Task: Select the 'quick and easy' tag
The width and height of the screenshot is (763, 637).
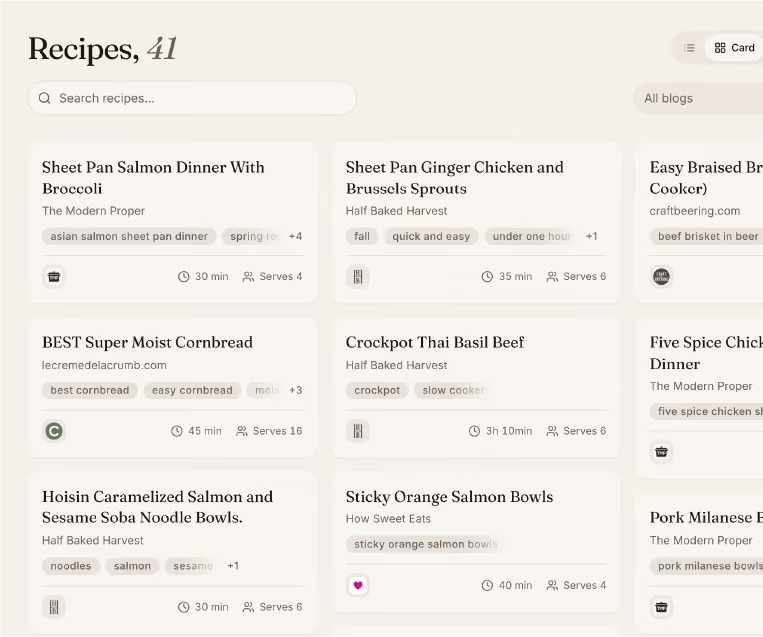Action: pos(431,237)
